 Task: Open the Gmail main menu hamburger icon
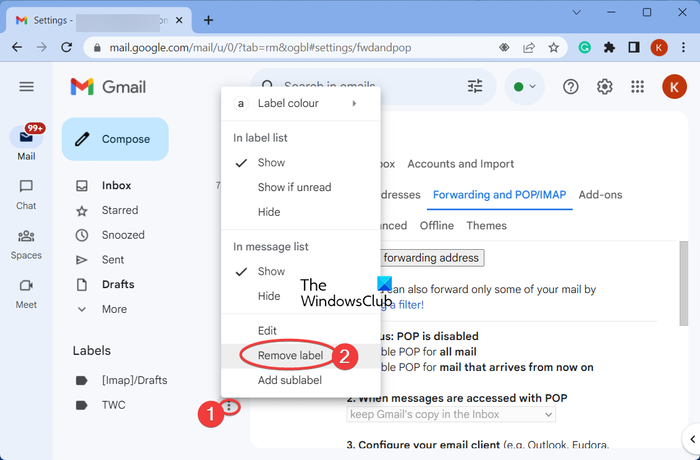click(x=26, y=87)
